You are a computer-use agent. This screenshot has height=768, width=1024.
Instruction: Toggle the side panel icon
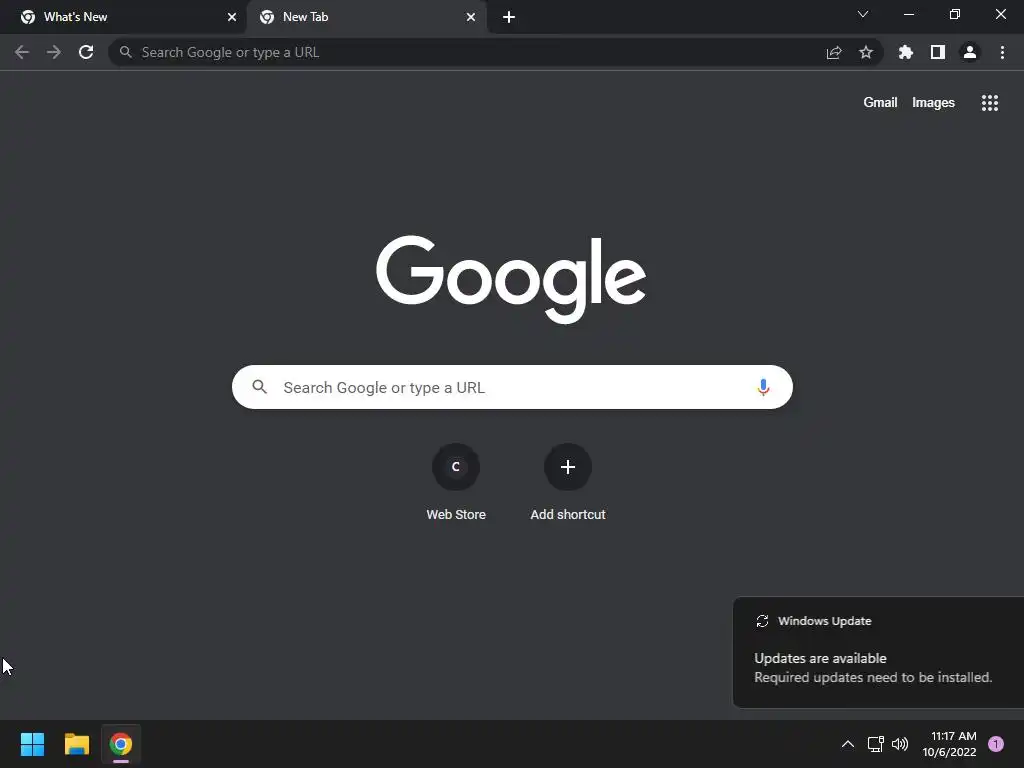[x=938, y=52]
